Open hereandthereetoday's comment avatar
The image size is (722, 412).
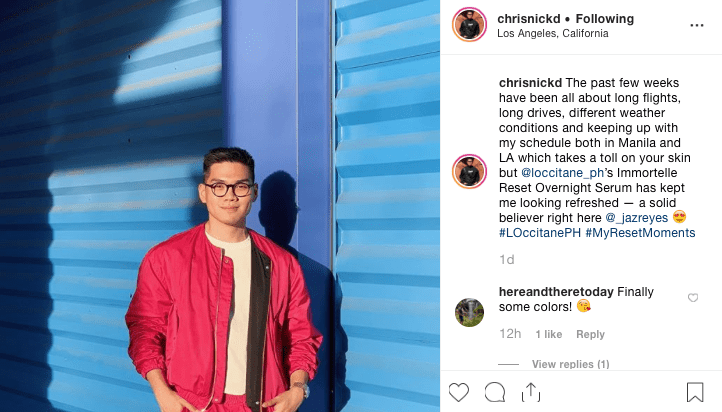(469, 312)
